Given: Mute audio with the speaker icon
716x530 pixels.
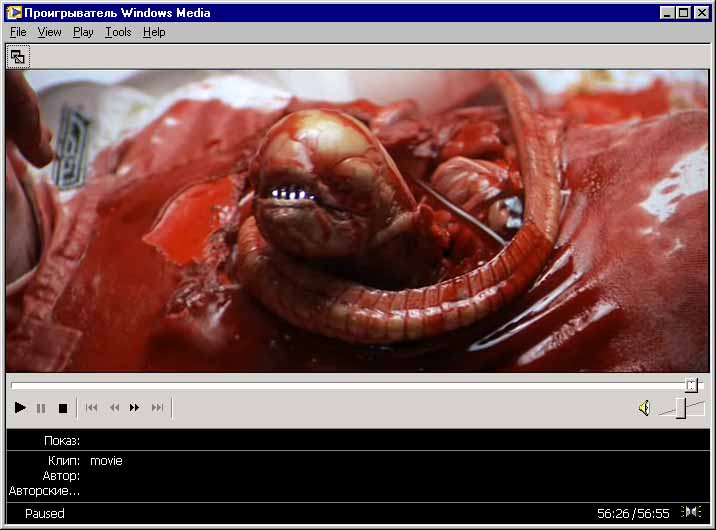Looking at the screenshot, I should click(644, 408).
